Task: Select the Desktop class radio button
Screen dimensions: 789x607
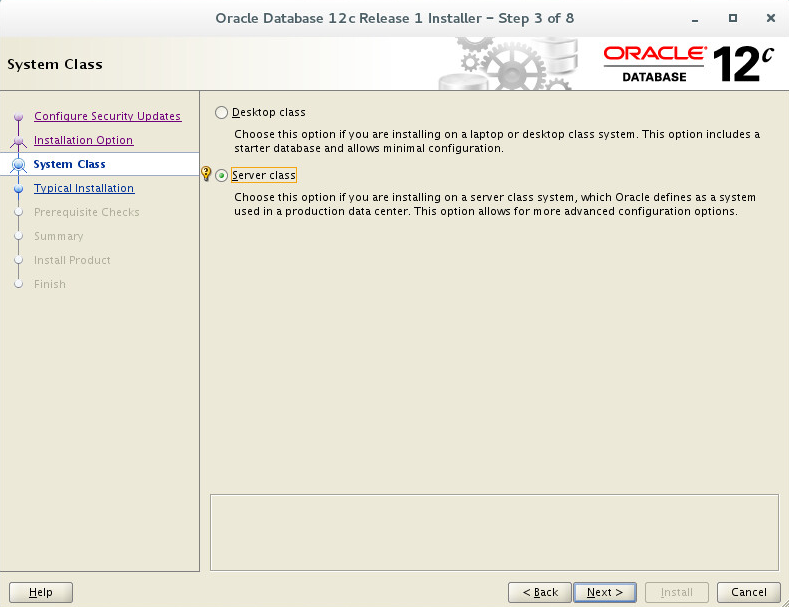Action: 221,112
